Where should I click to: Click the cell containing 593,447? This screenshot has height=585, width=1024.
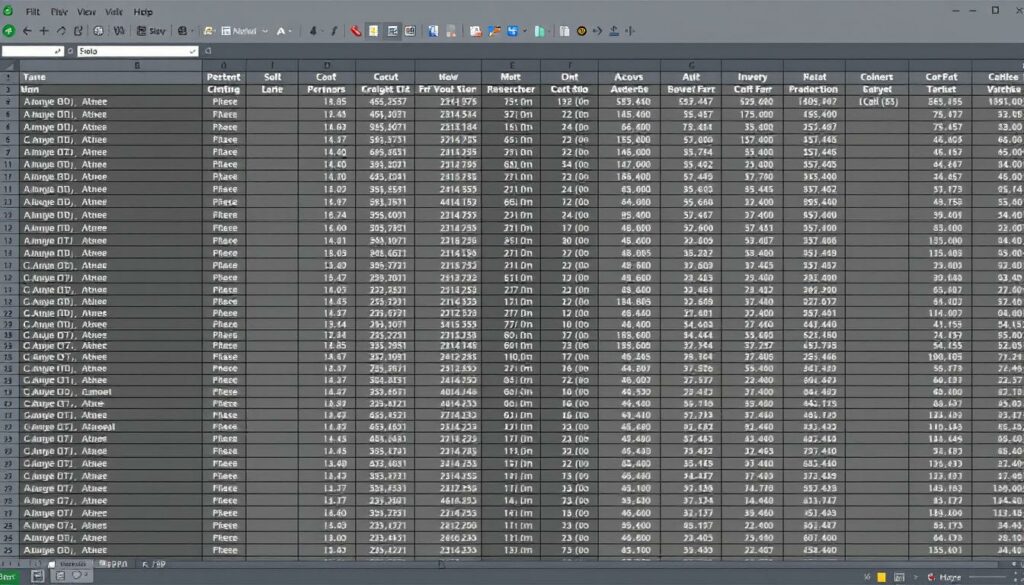[691, 102]
